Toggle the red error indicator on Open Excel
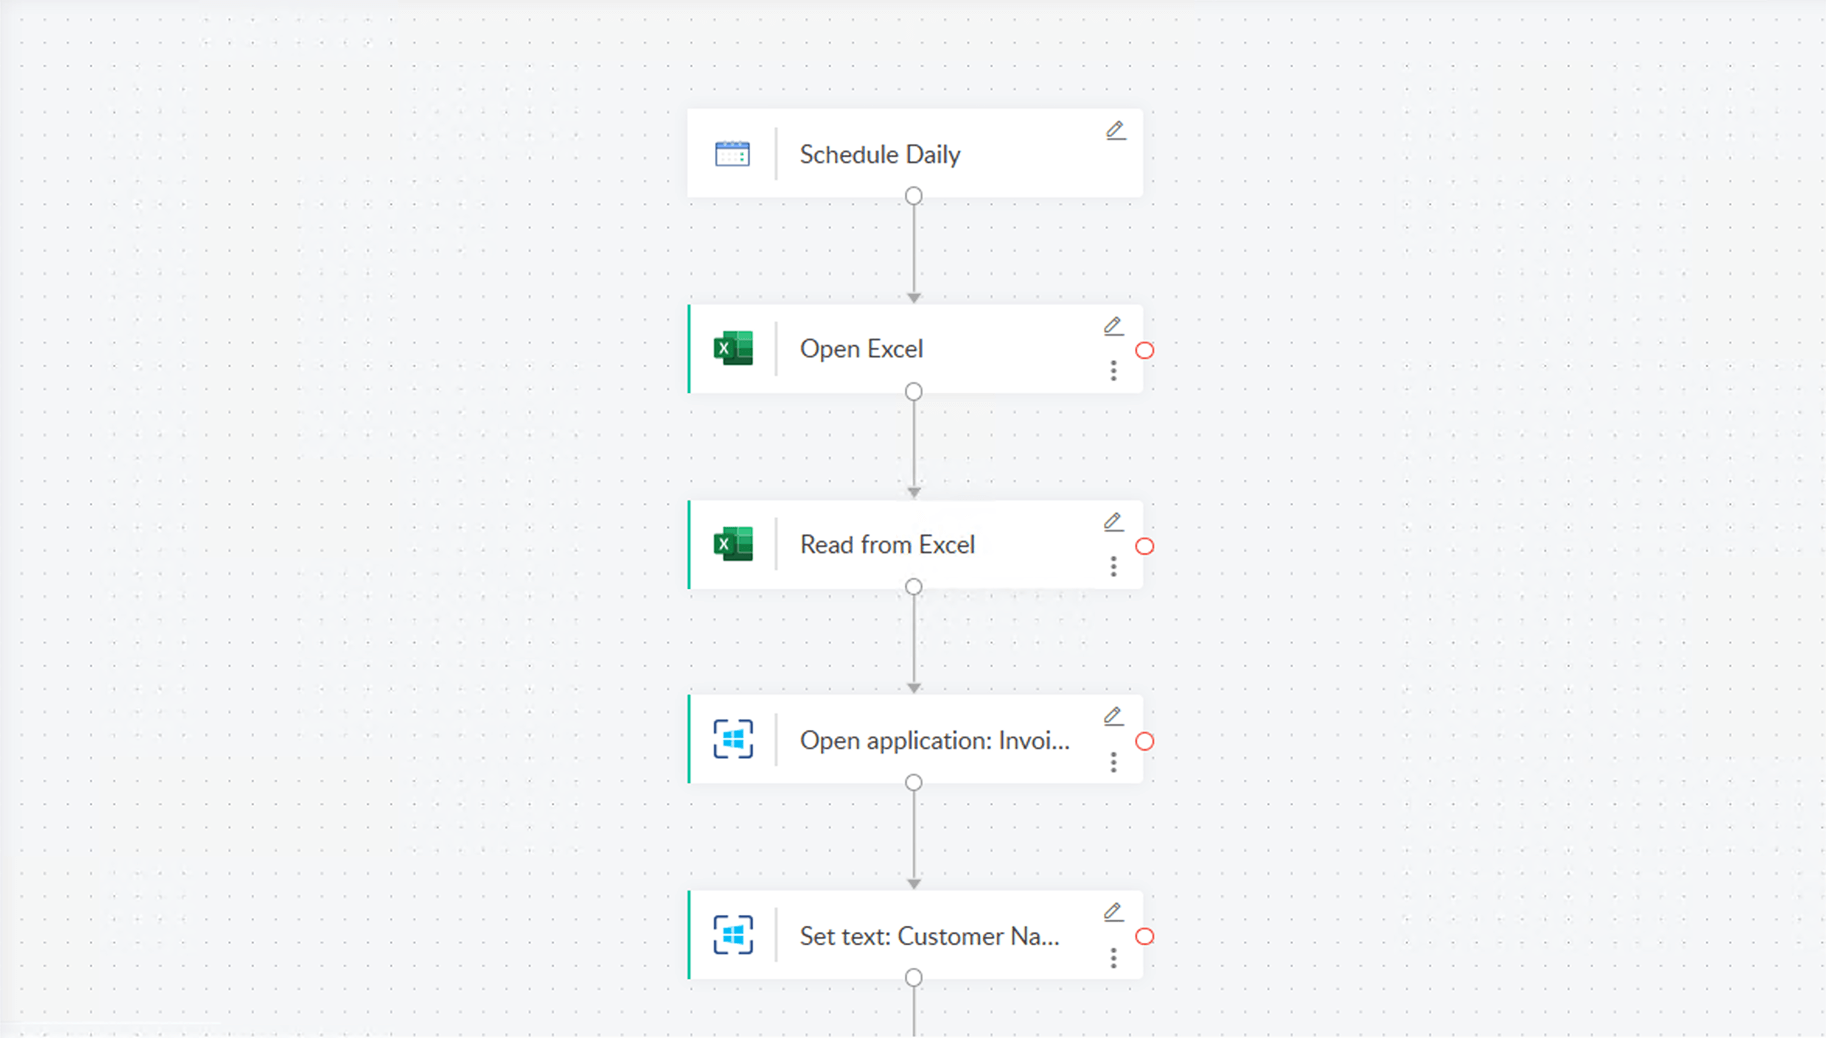 point(1145,350)
